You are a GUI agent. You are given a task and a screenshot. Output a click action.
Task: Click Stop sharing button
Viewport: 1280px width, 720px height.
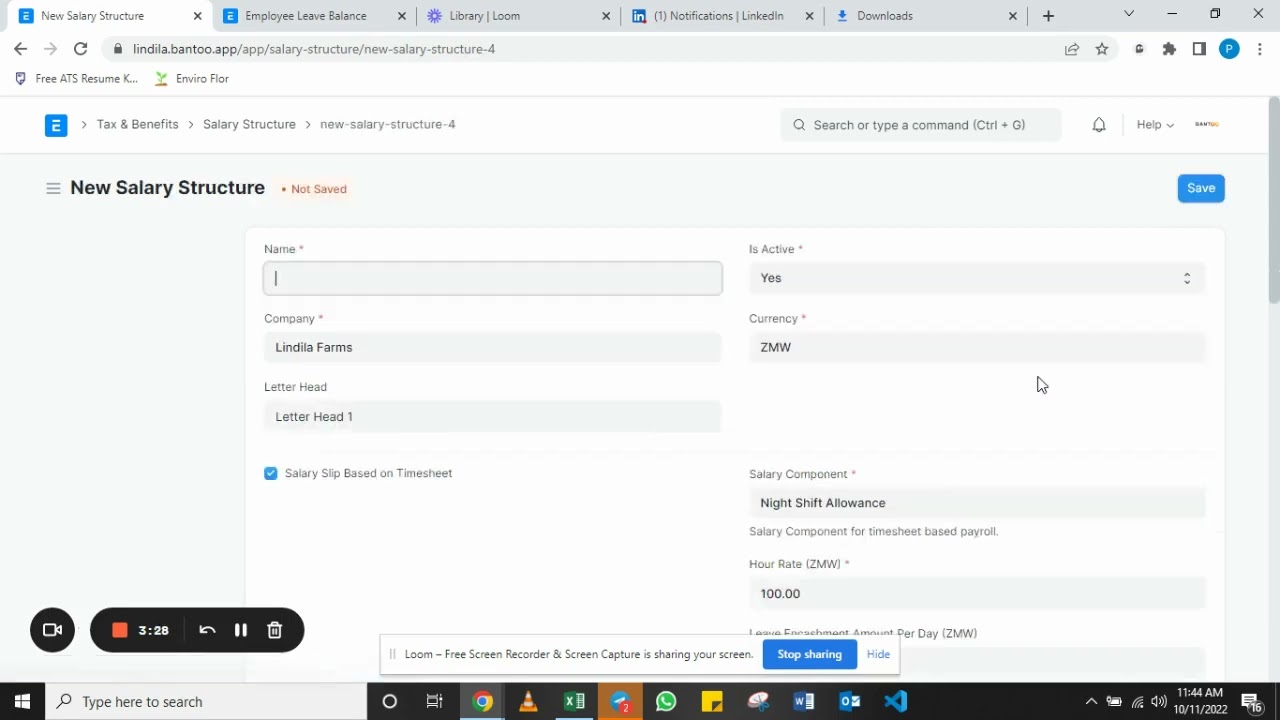(x=810, y=654)
